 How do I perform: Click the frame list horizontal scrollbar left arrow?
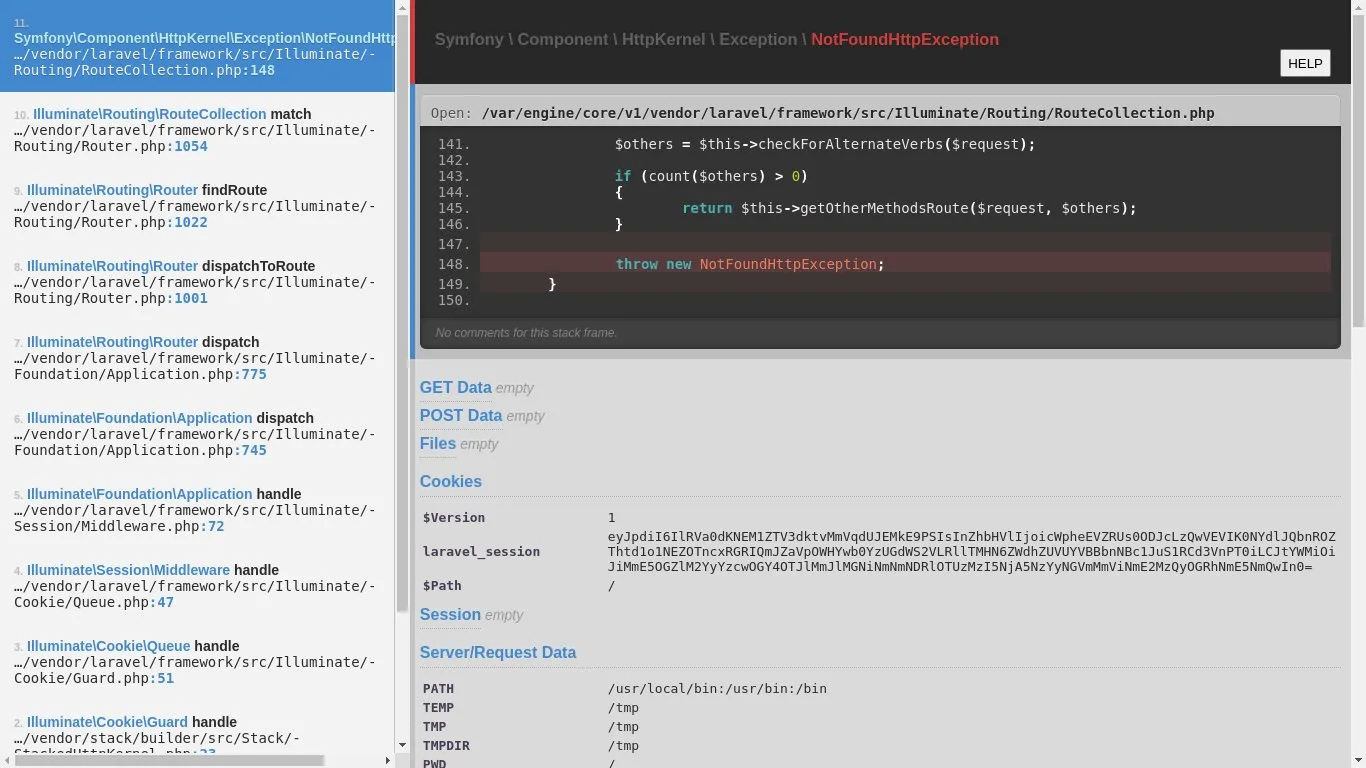[7, 760]
